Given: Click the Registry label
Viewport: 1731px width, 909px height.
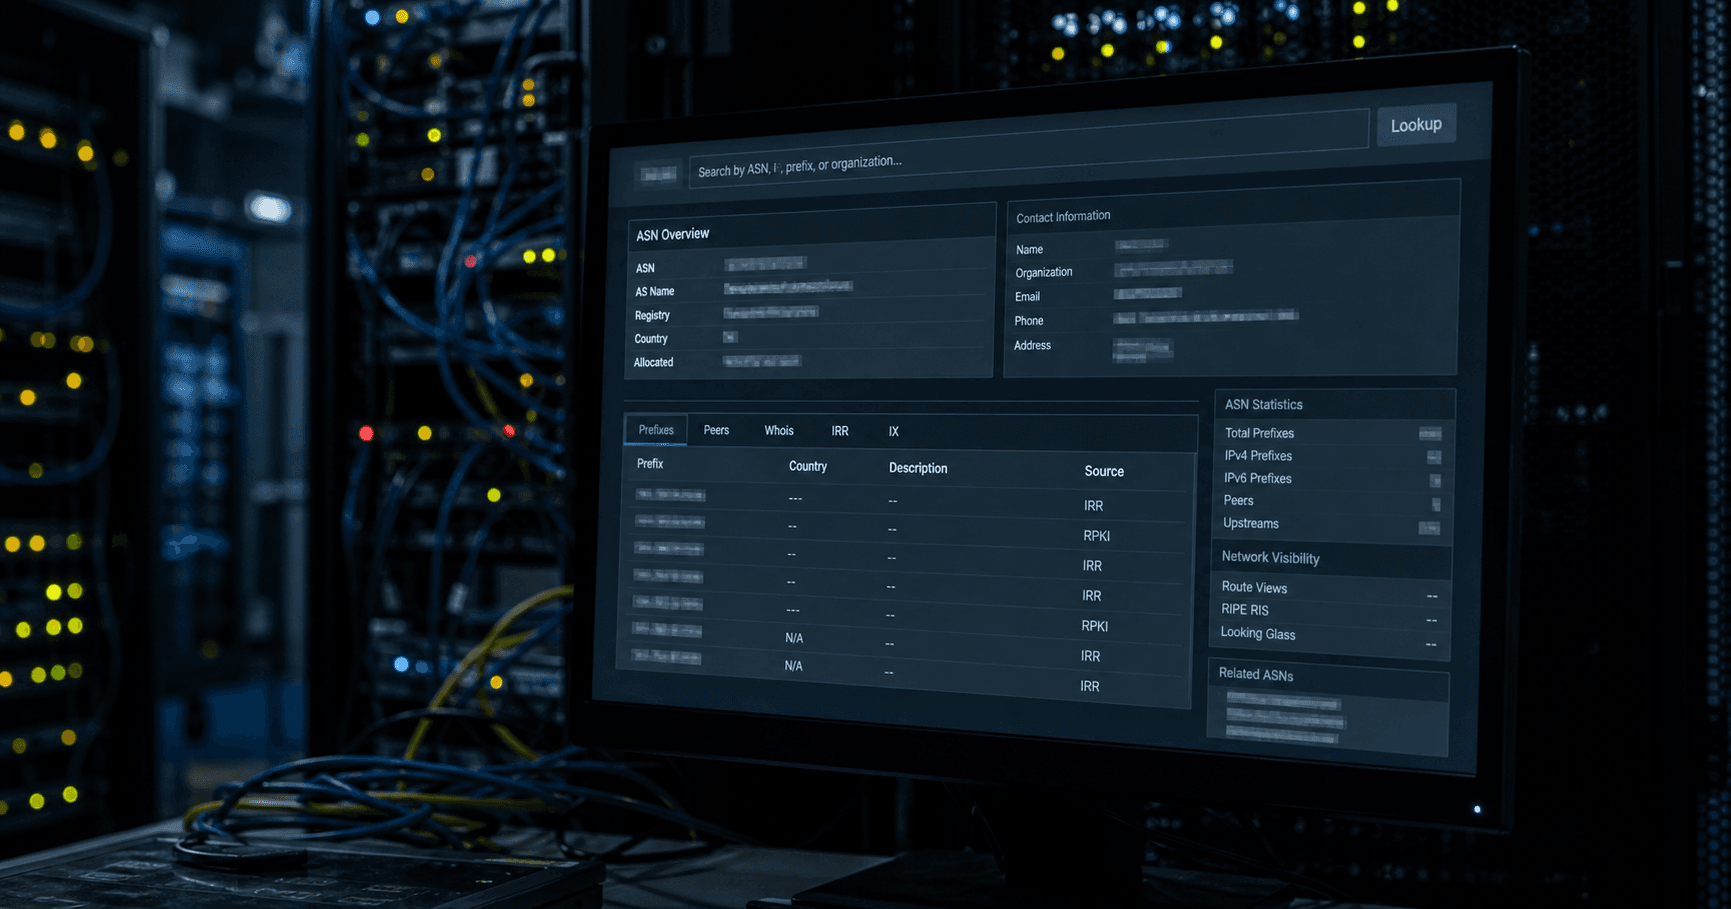Looking at the screenshot, I should (x=652, y=315).
